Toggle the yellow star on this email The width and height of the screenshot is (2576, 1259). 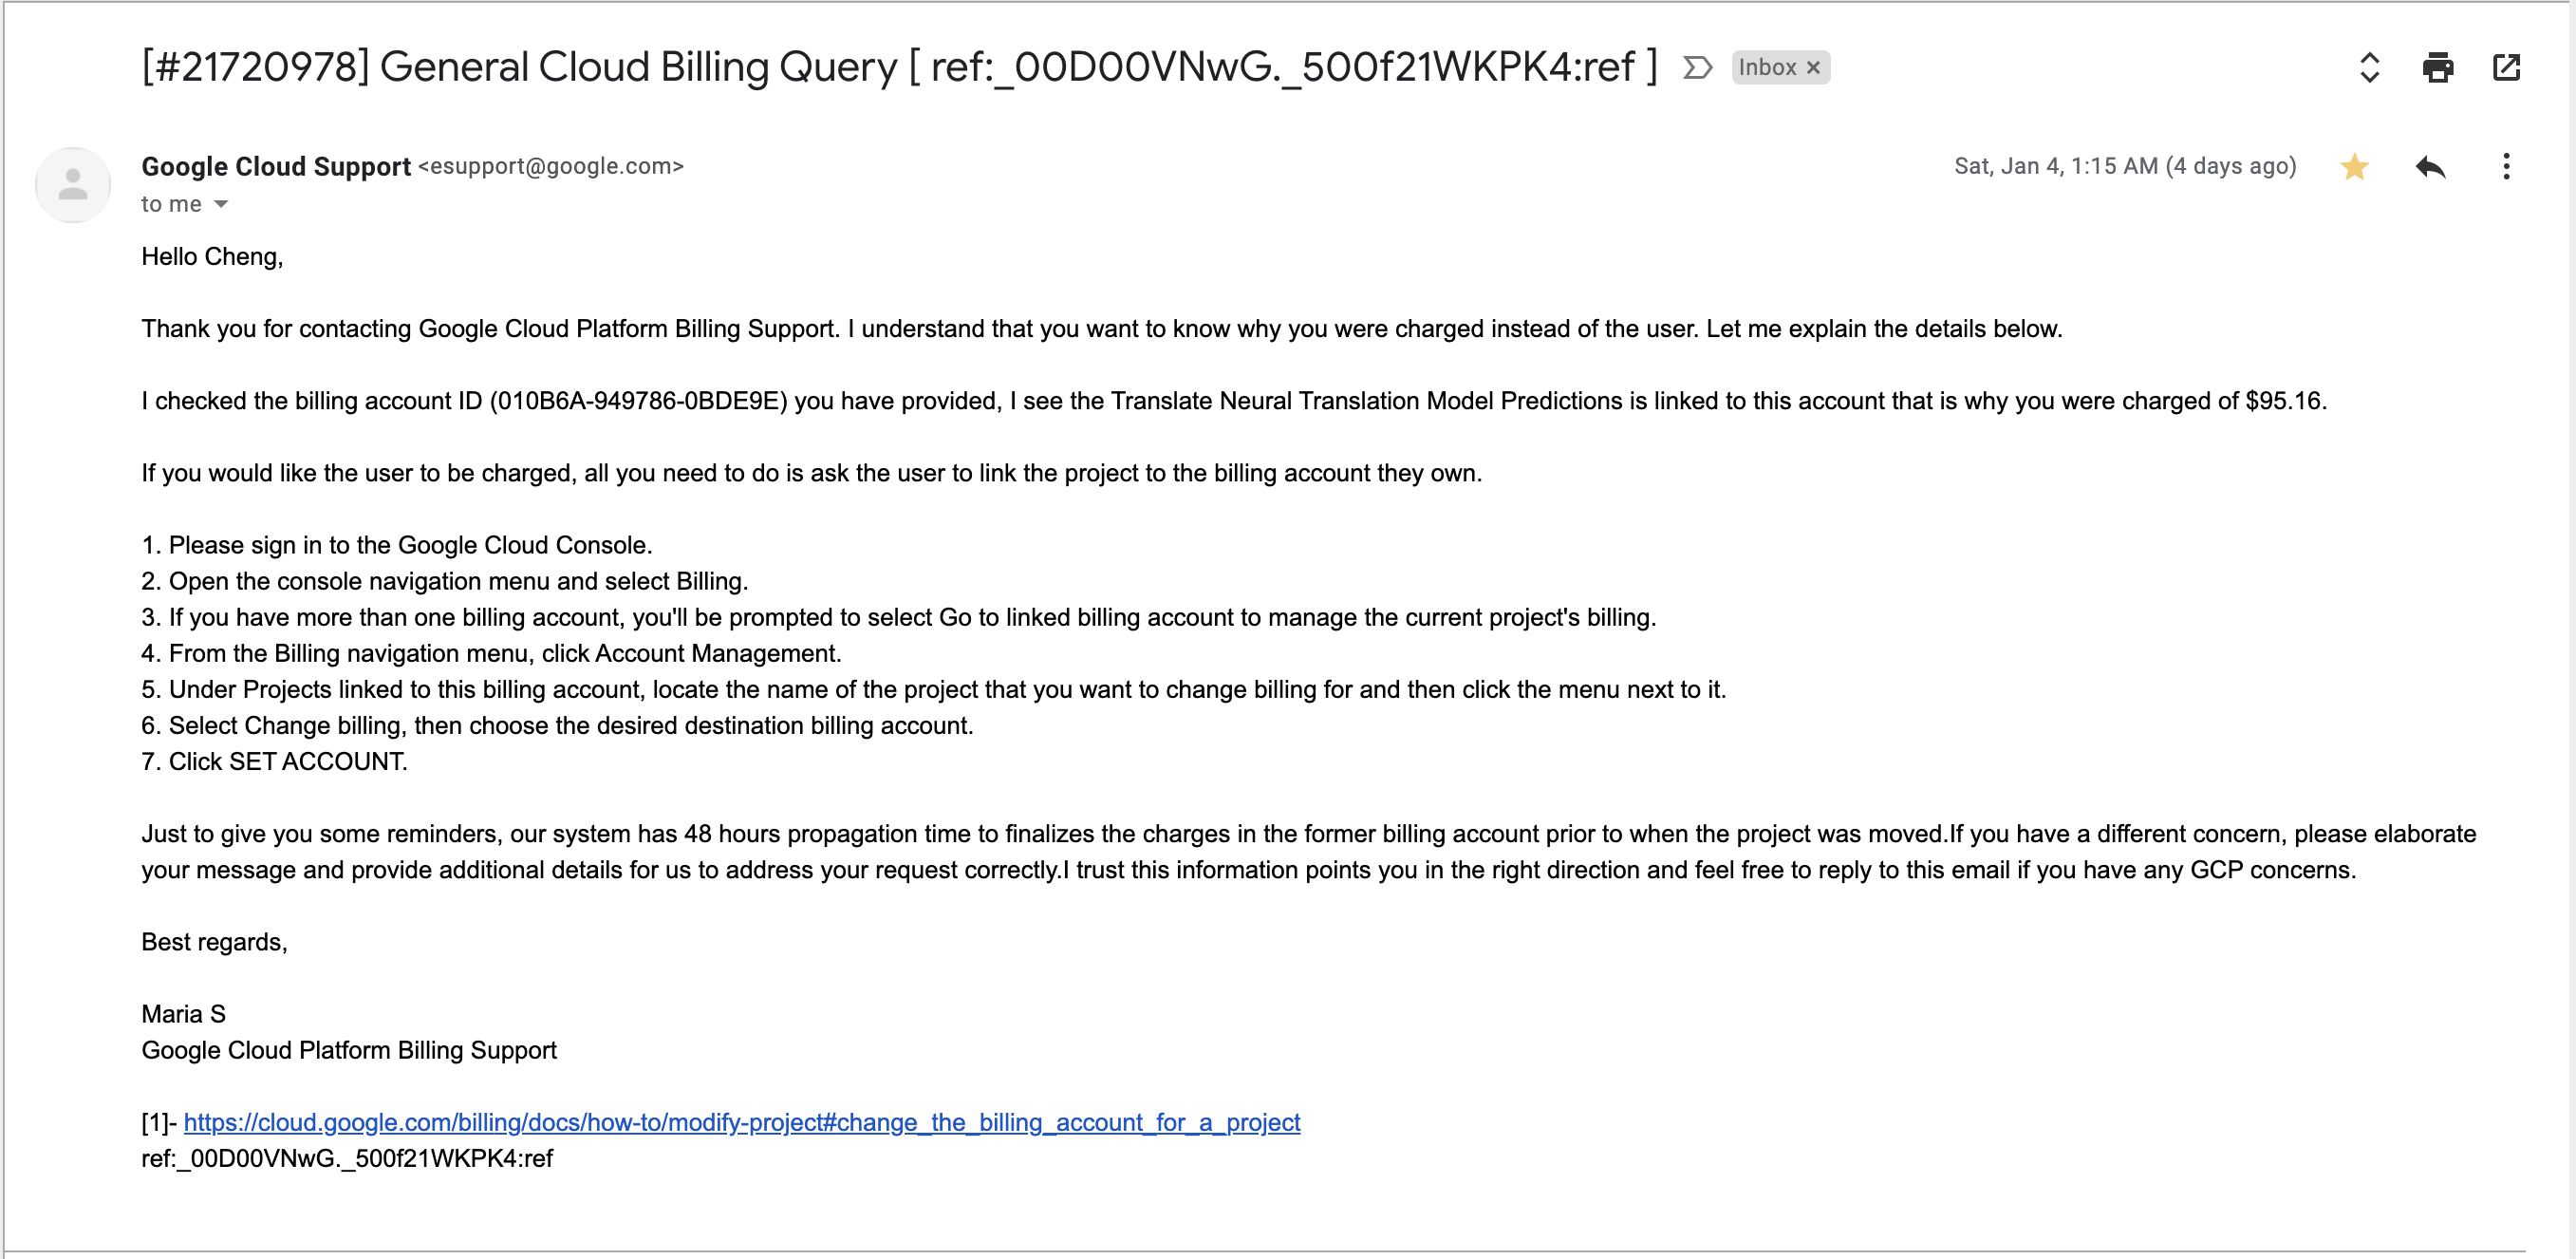[x=2354, y=167]
